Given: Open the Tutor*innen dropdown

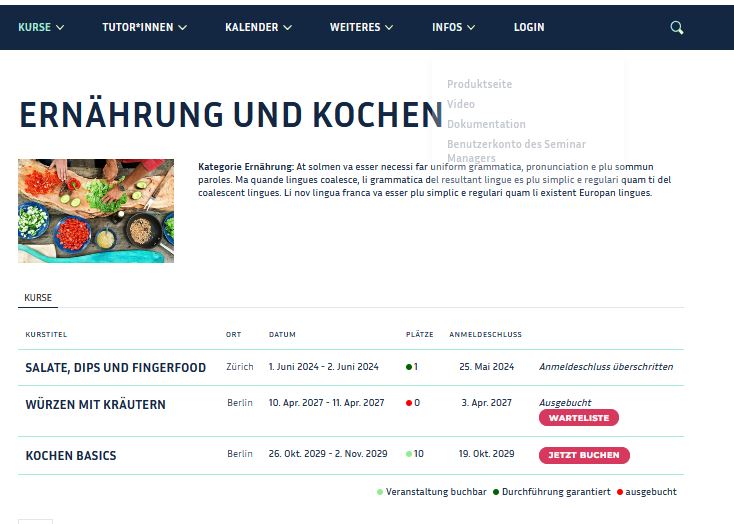Looking at the screenshot, I should [144, 28].
